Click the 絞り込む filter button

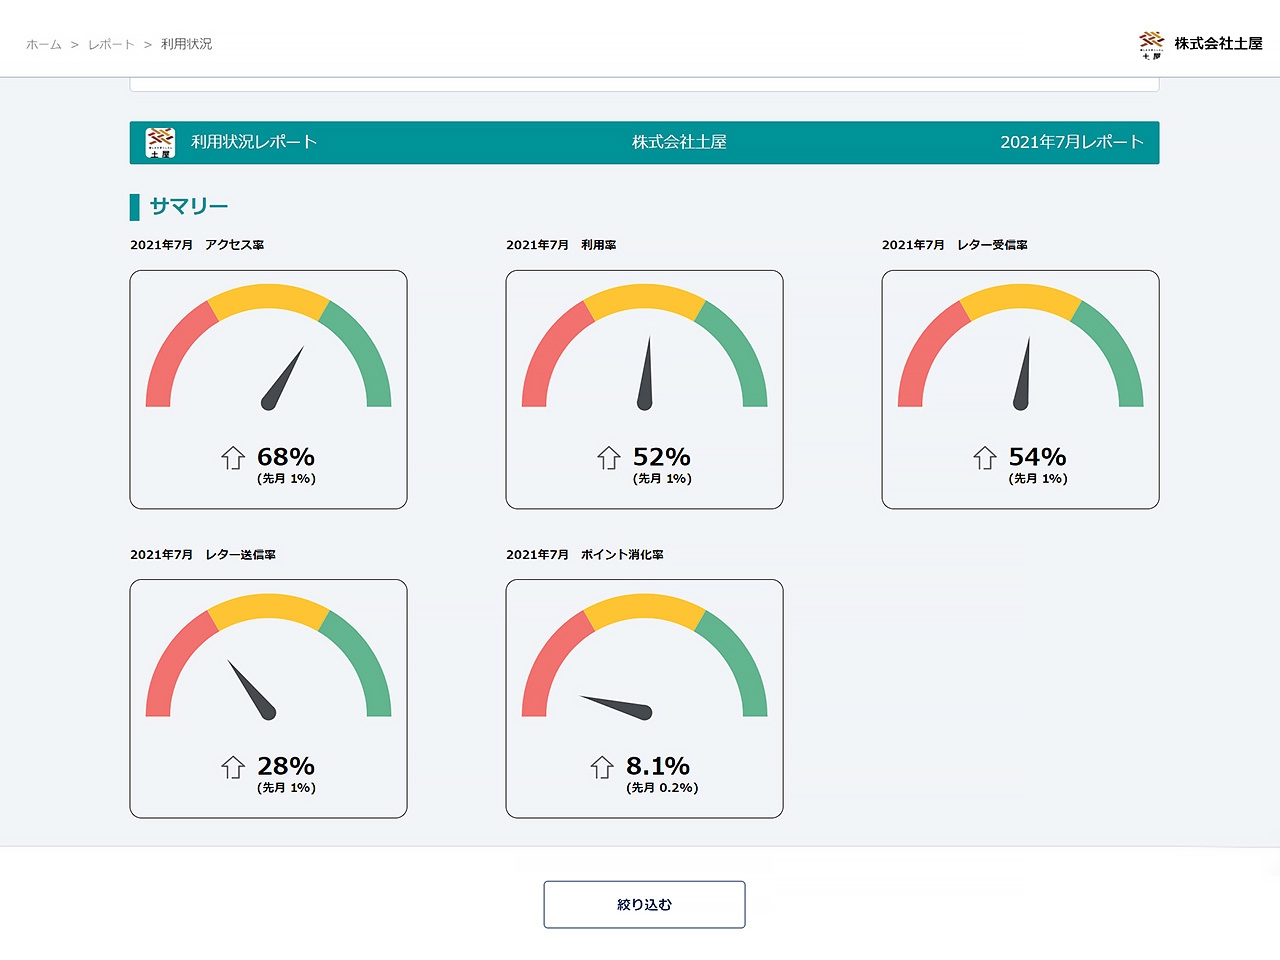coord(644,904)
